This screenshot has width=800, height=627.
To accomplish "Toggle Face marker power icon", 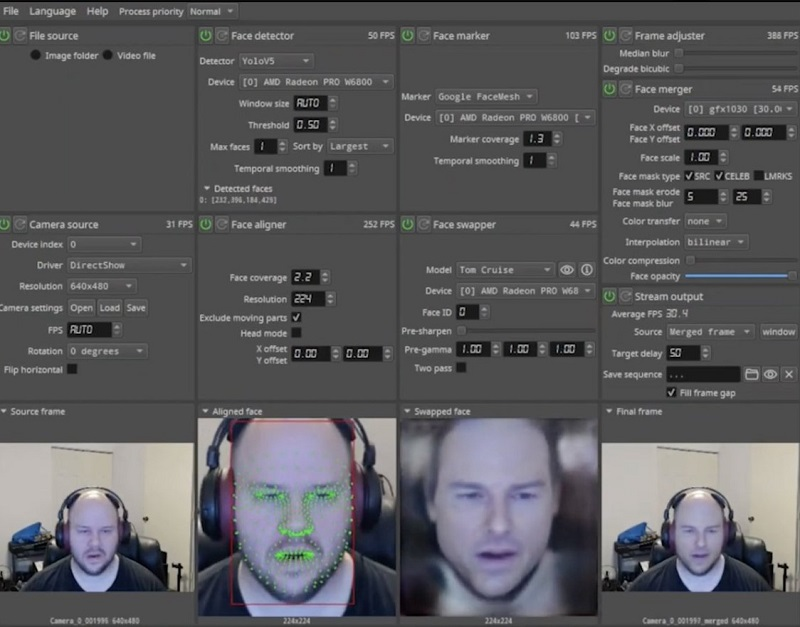I will click(x=408, y=35).
